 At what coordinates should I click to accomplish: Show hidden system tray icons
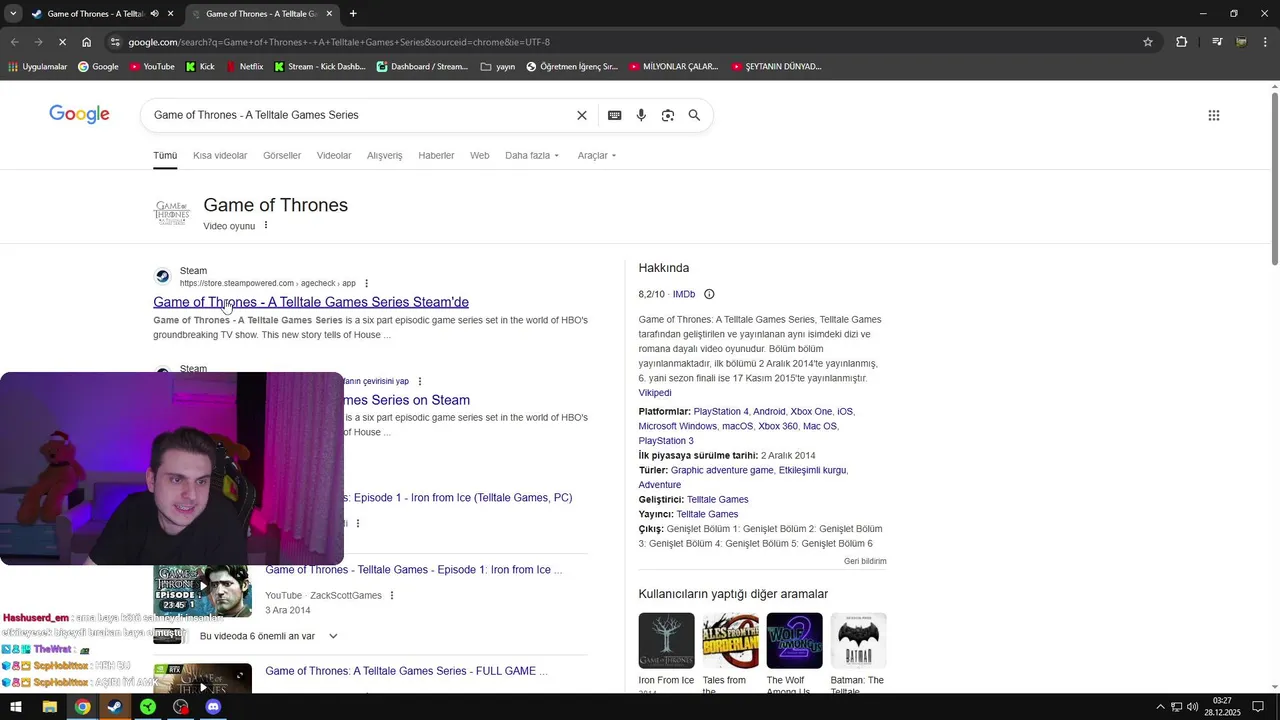click(1160, 707)
